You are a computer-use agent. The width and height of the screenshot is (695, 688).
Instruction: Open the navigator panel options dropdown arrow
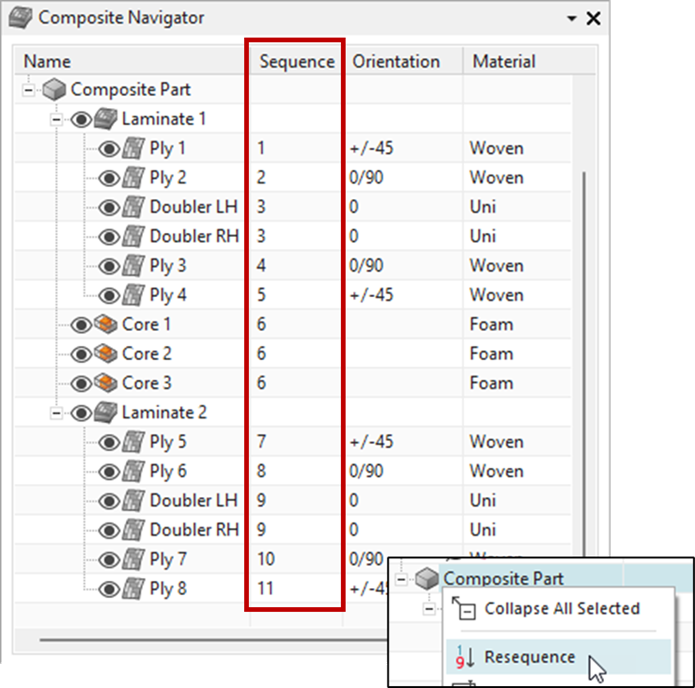pos(571,18)
